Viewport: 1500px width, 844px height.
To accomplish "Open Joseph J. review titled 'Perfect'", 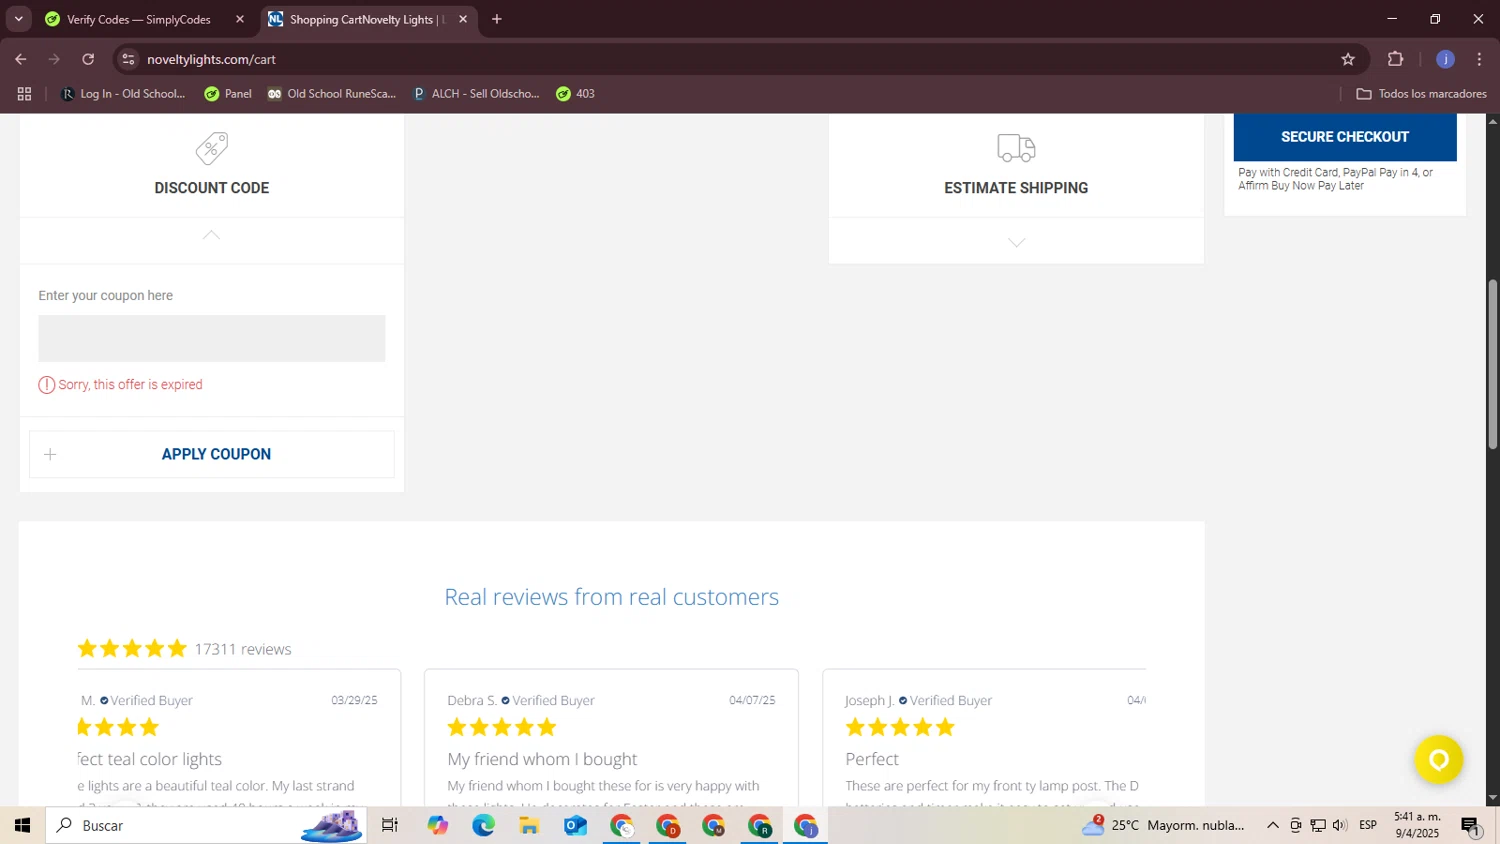I will [872, 759].
